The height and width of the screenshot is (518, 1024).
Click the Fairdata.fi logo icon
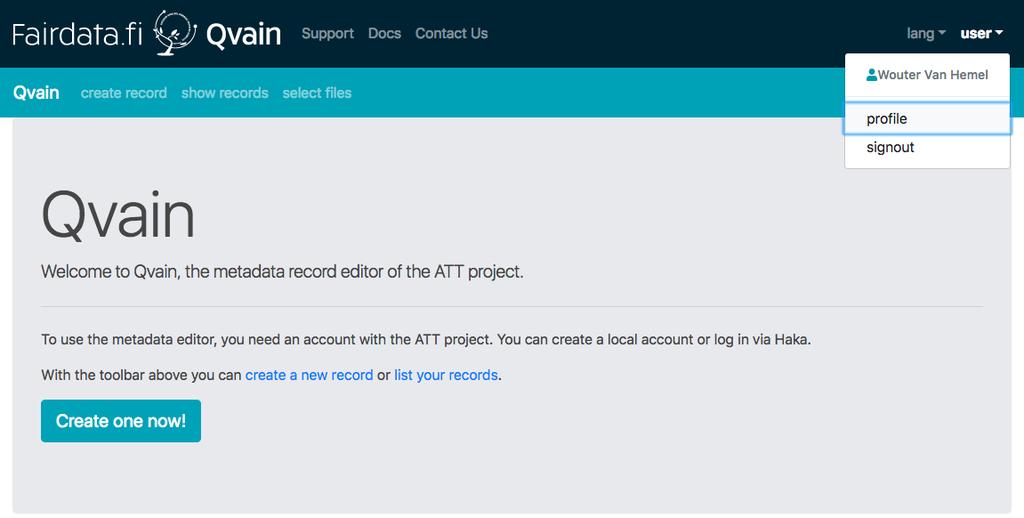tap(174, 33)
